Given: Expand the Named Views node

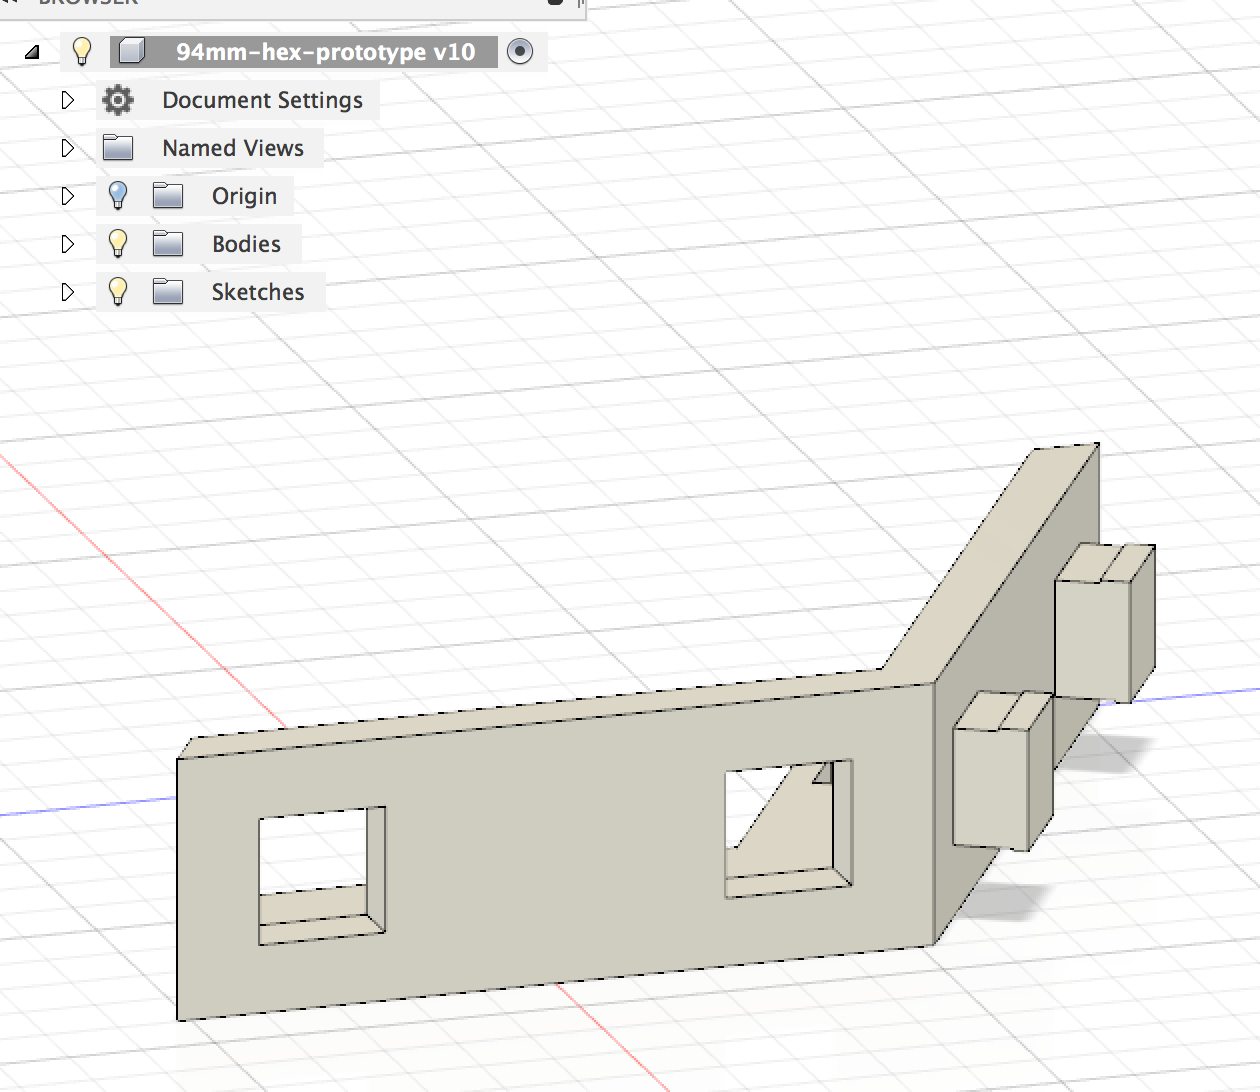Looking at the screenshot, I should (68, 148).
